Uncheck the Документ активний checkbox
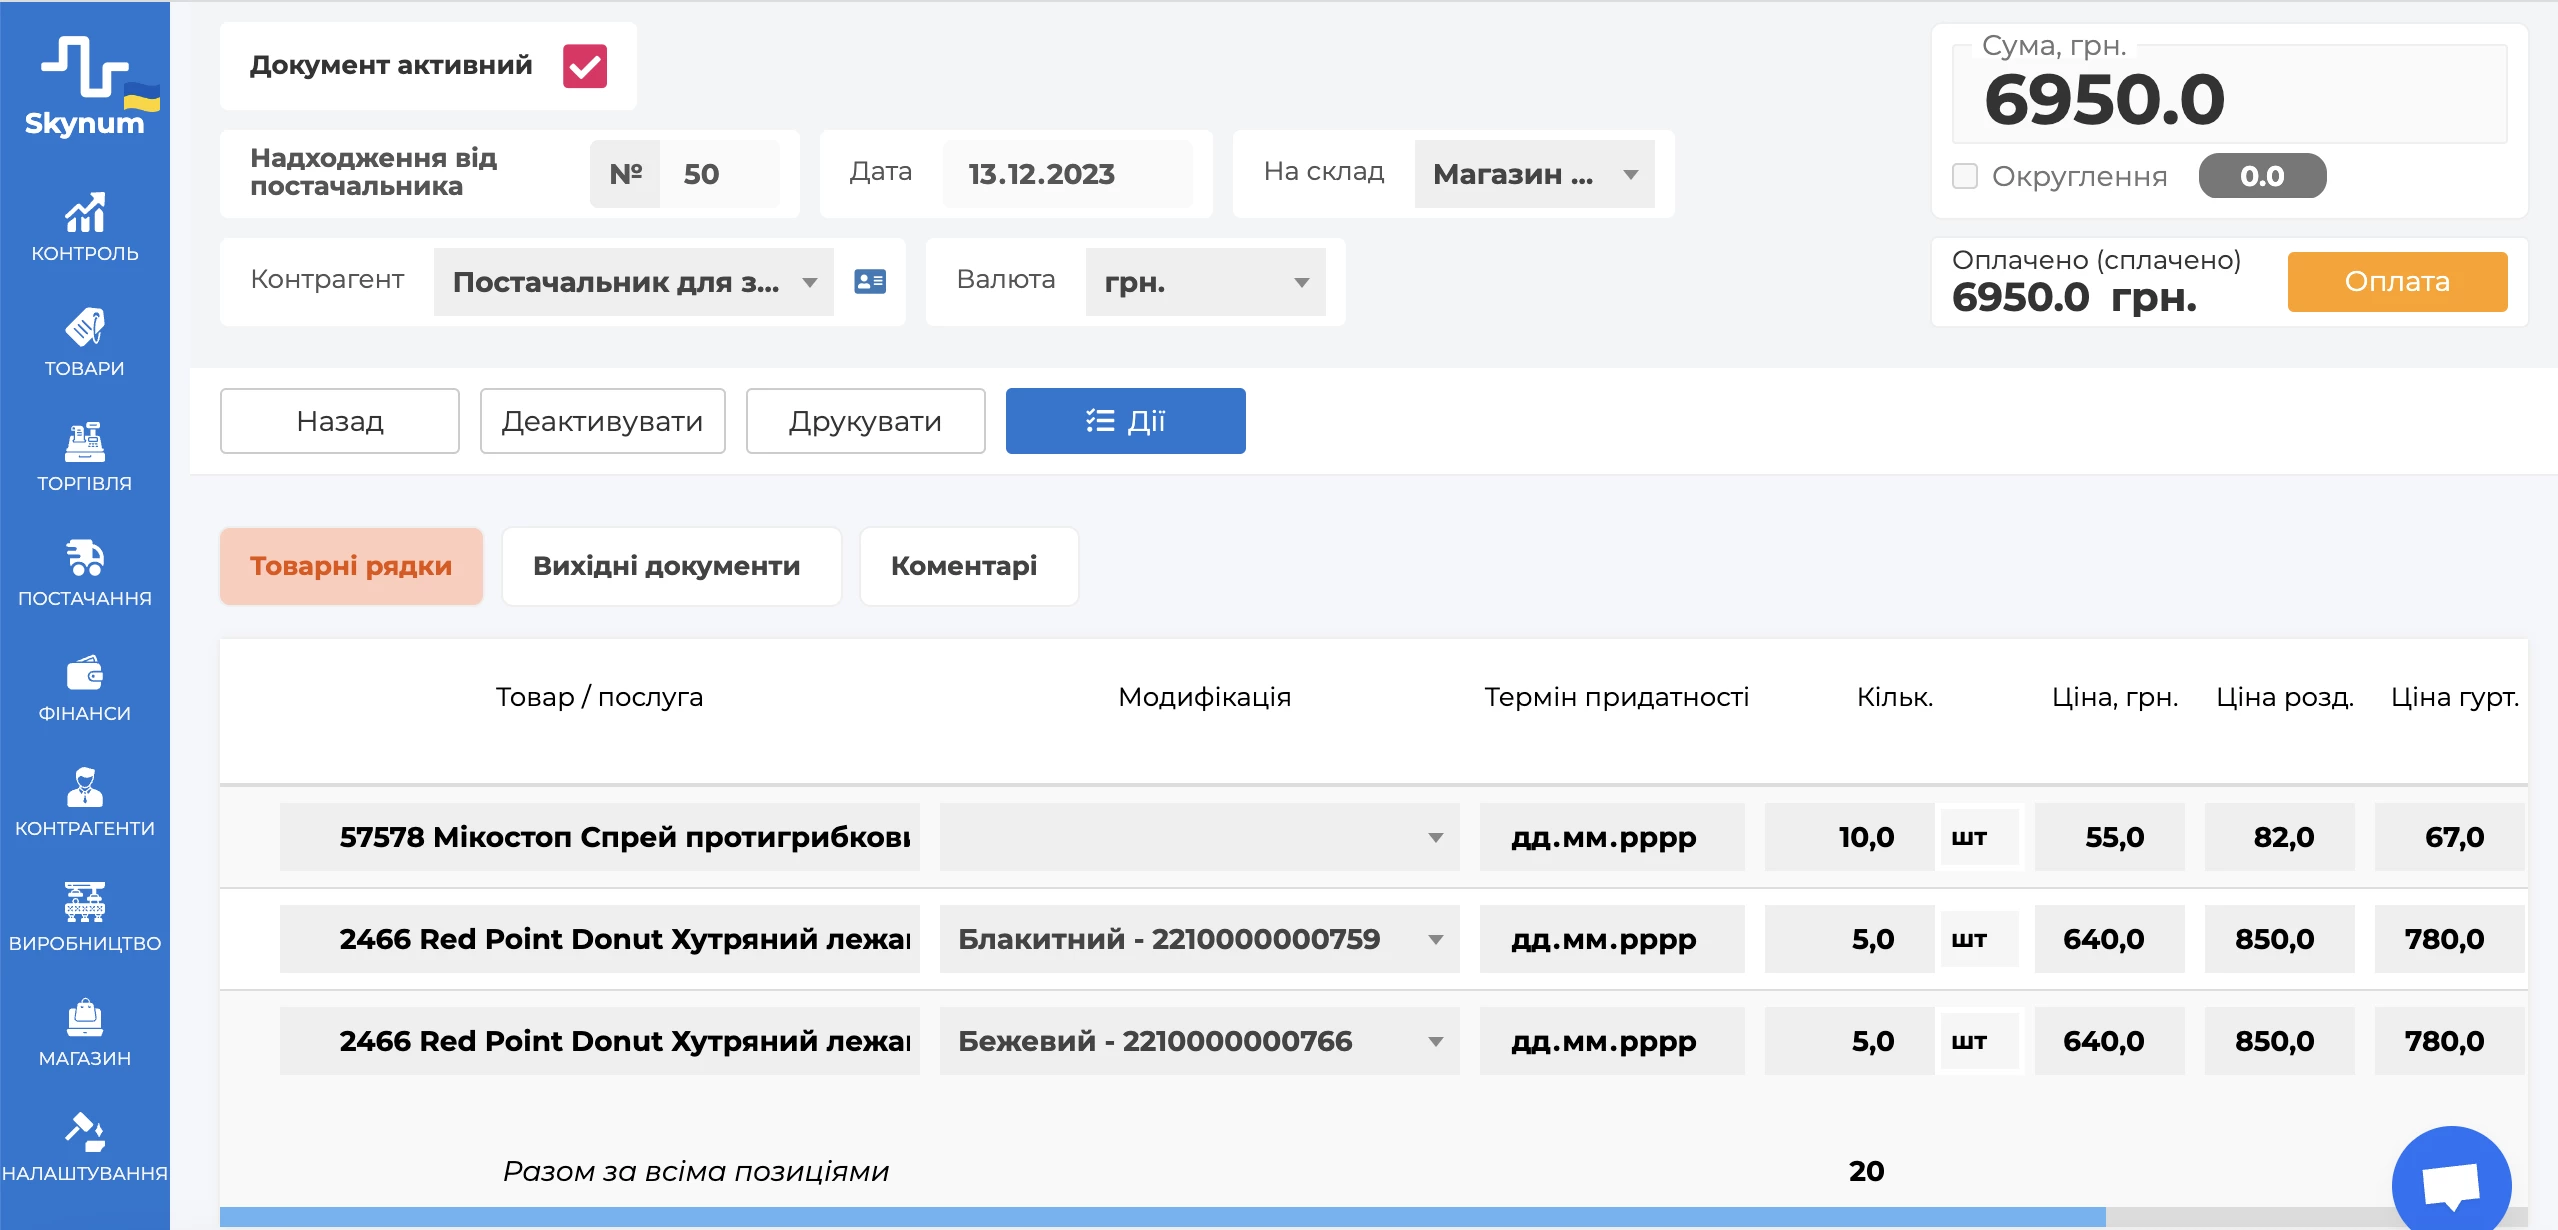Viewport: 2558px width, 1230px height. [x=585, y=66]
